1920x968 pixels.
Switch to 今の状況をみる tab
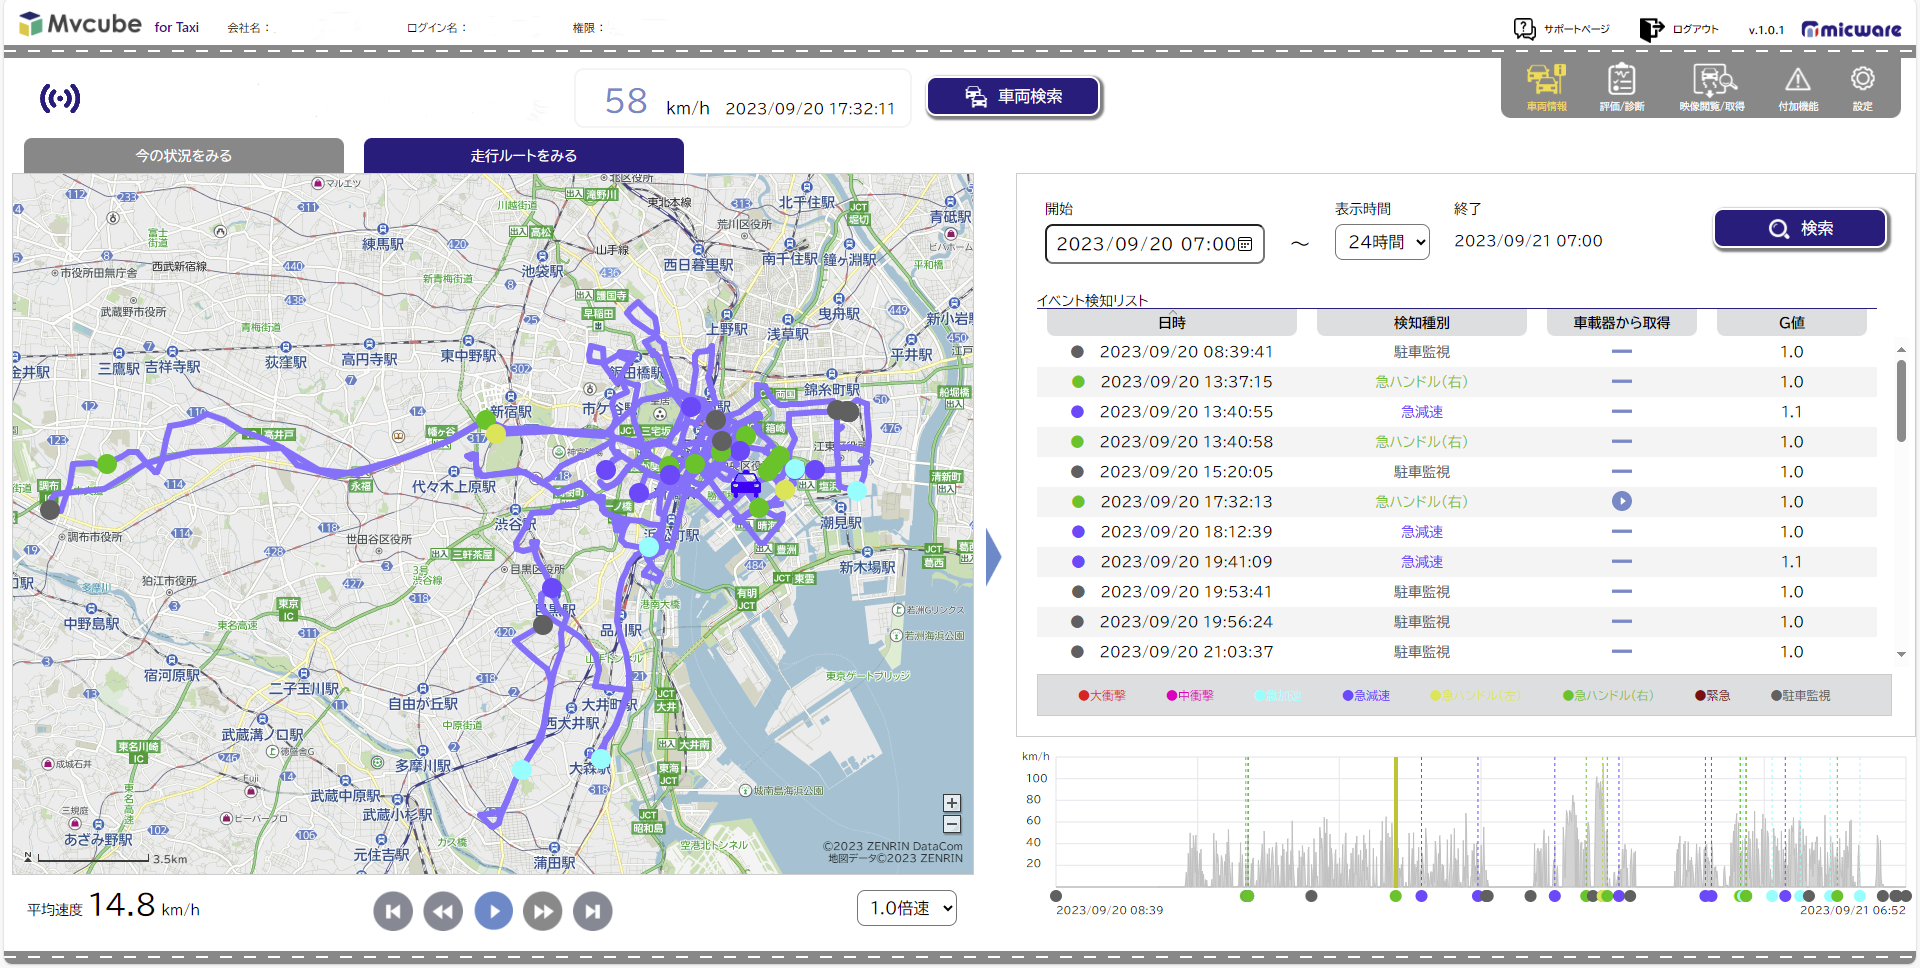click(184, 155)
